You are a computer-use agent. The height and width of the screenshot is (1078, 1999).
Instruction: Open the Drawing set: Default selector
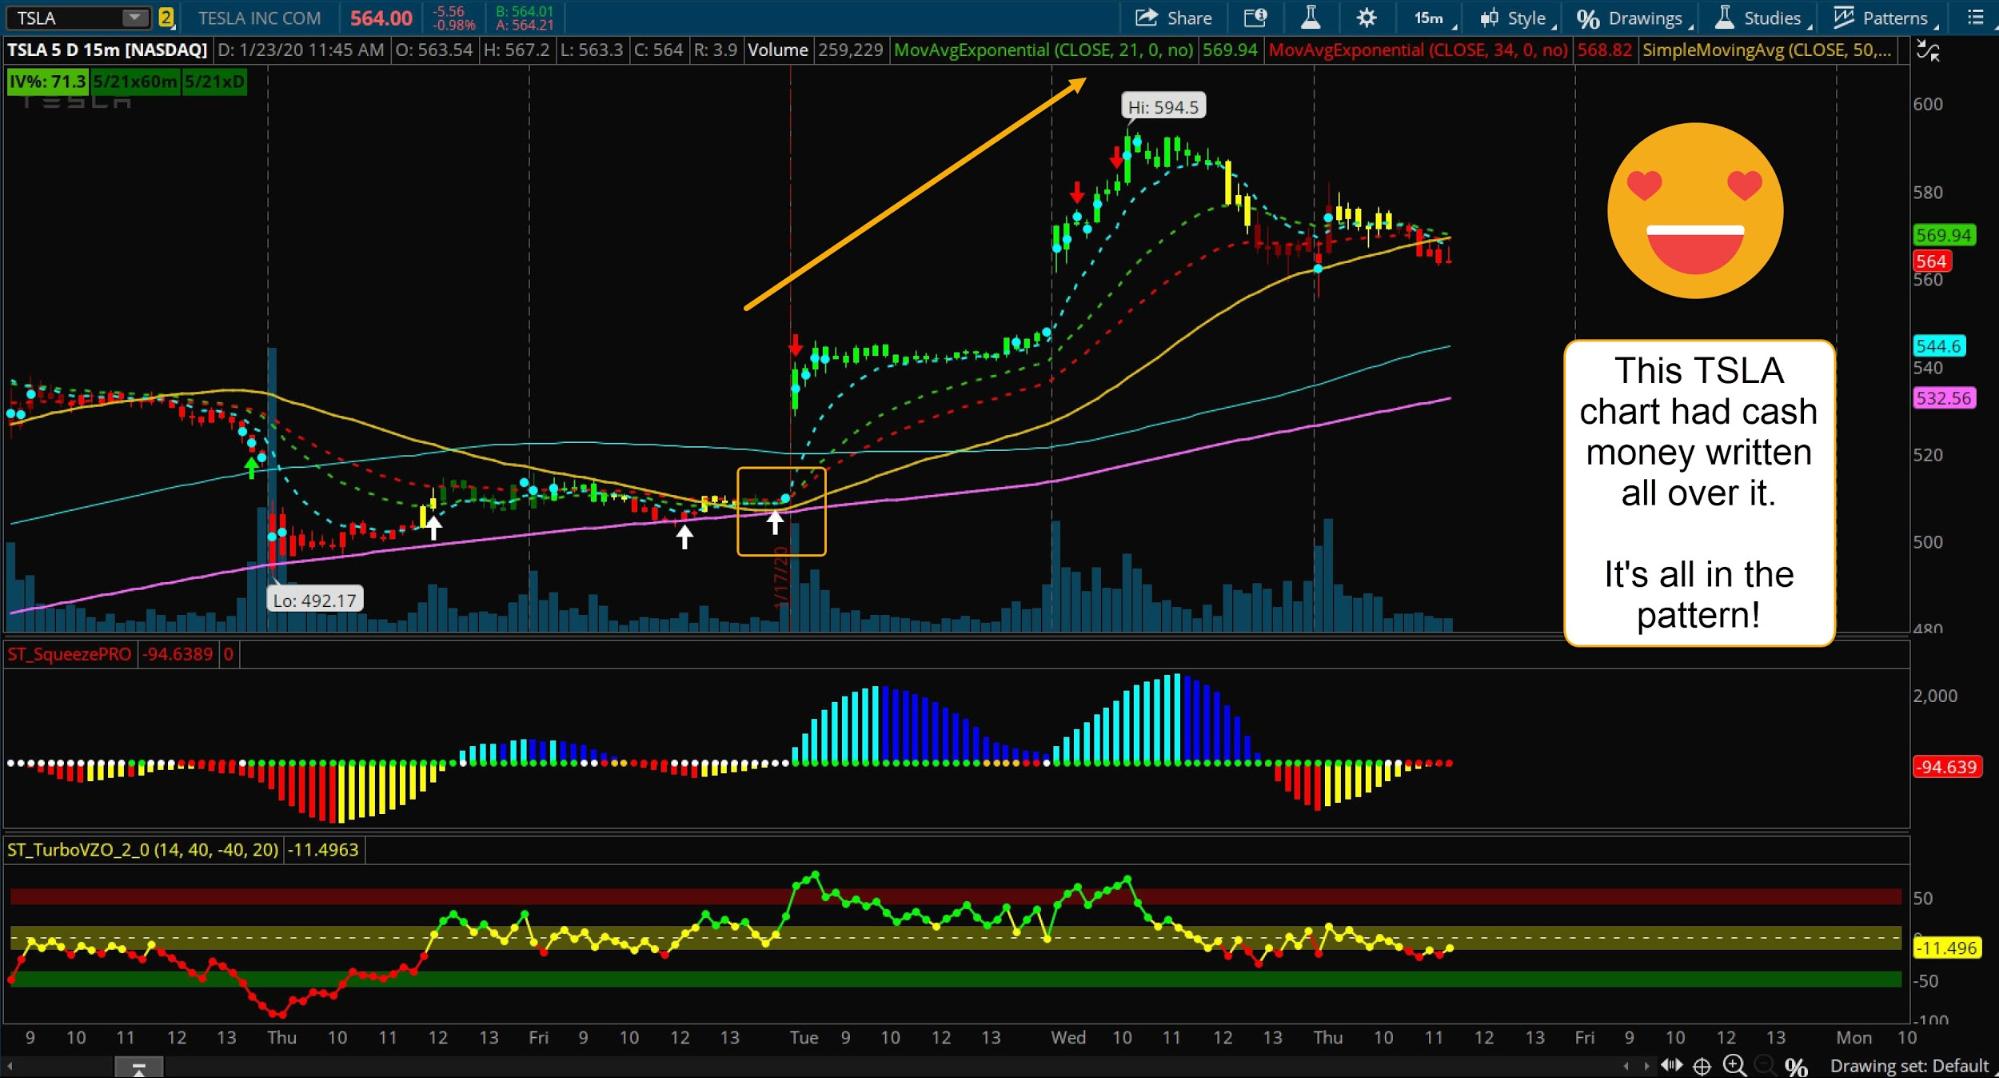(1908, 1066)
